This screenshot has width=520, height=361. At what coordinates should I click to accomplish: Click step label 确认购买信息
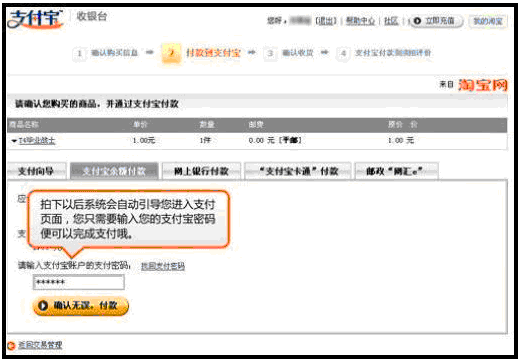click(x=114, y=53)
